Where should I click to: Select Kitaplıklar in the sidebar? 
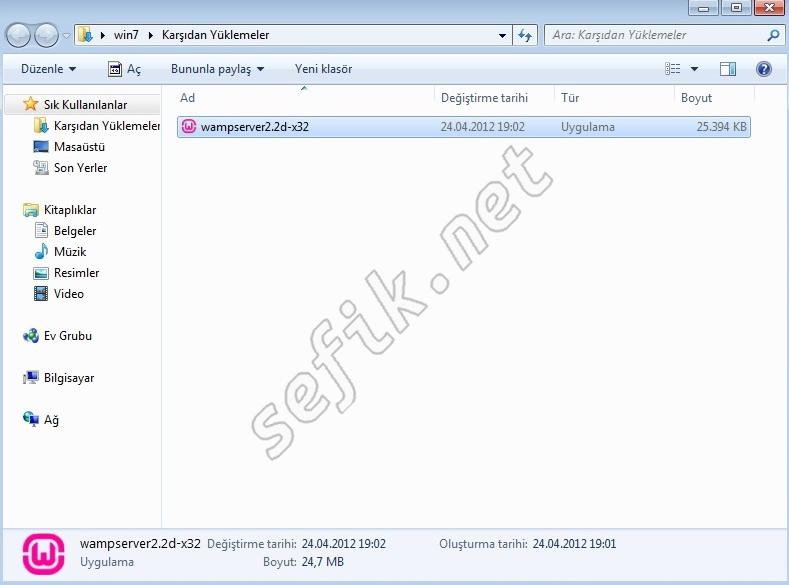pyautogui.click(x=69, y=210)
